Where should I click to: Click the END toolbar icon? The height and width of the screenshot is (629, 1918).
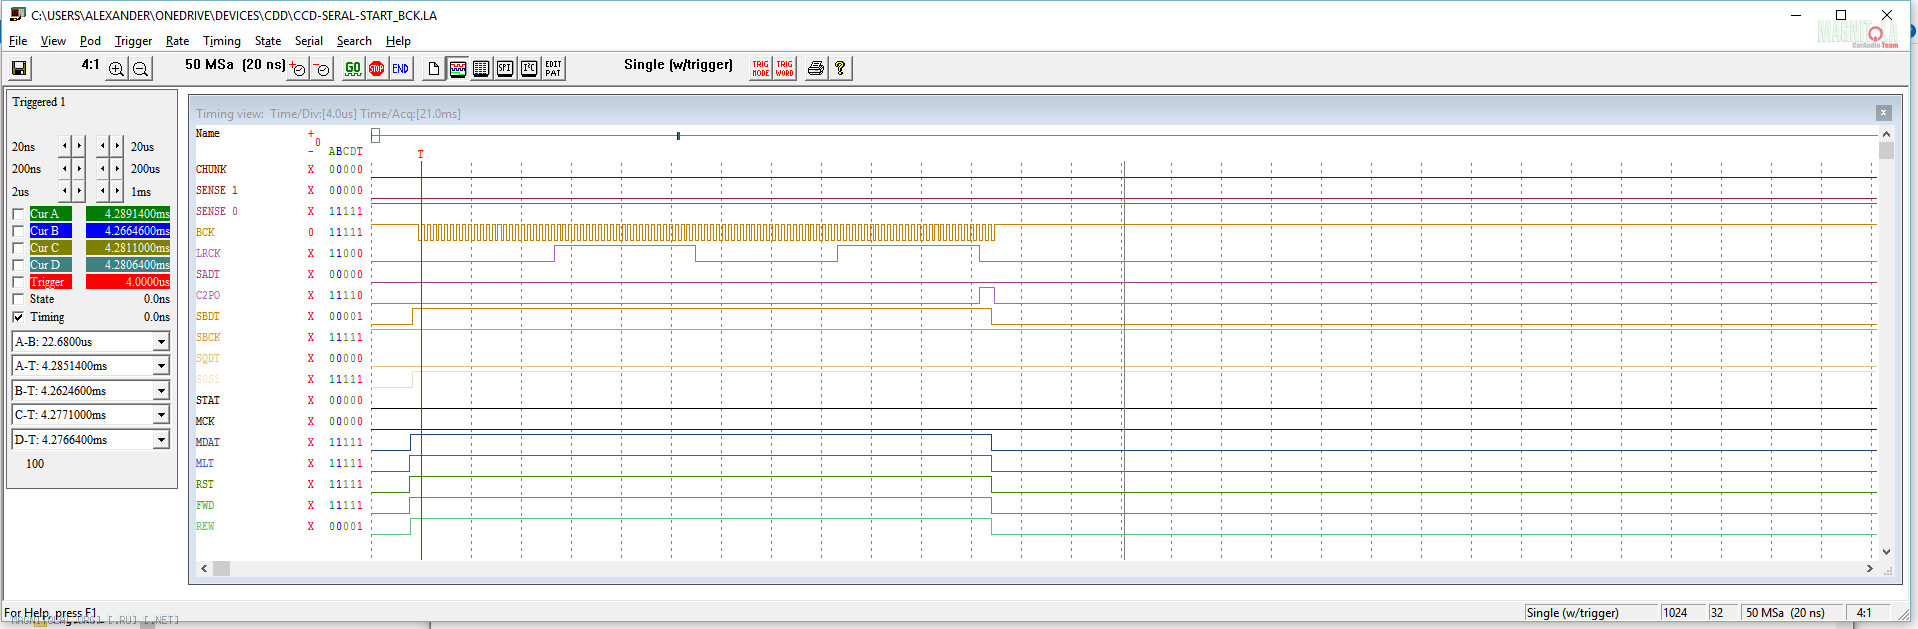(x=401, y=68)
